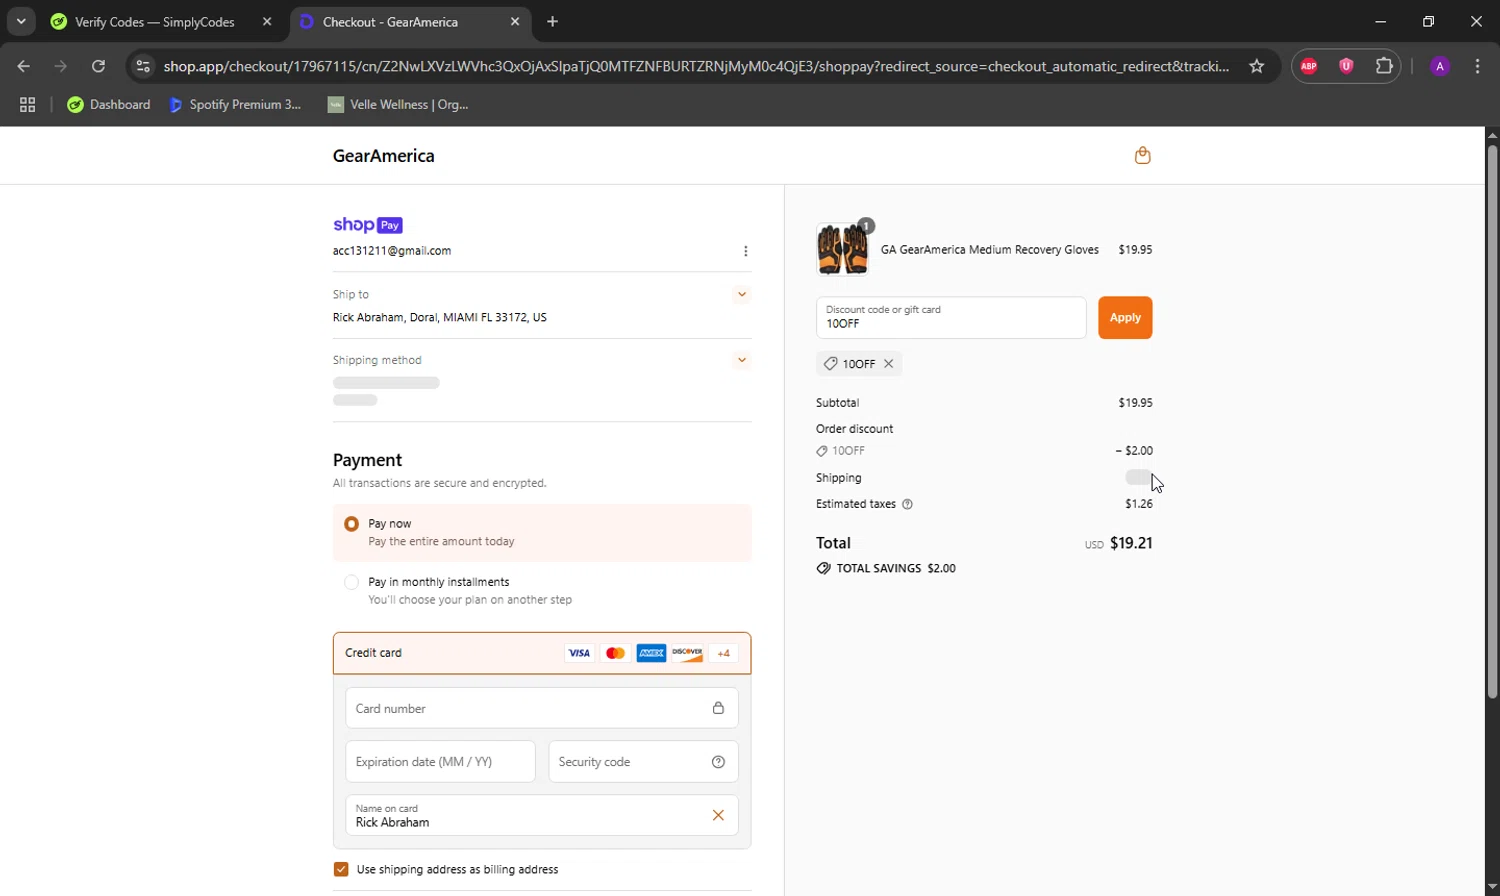The height and width of the screenshot is (896, 1500).
Task: Go back in browser history
Action: point(24,66)
